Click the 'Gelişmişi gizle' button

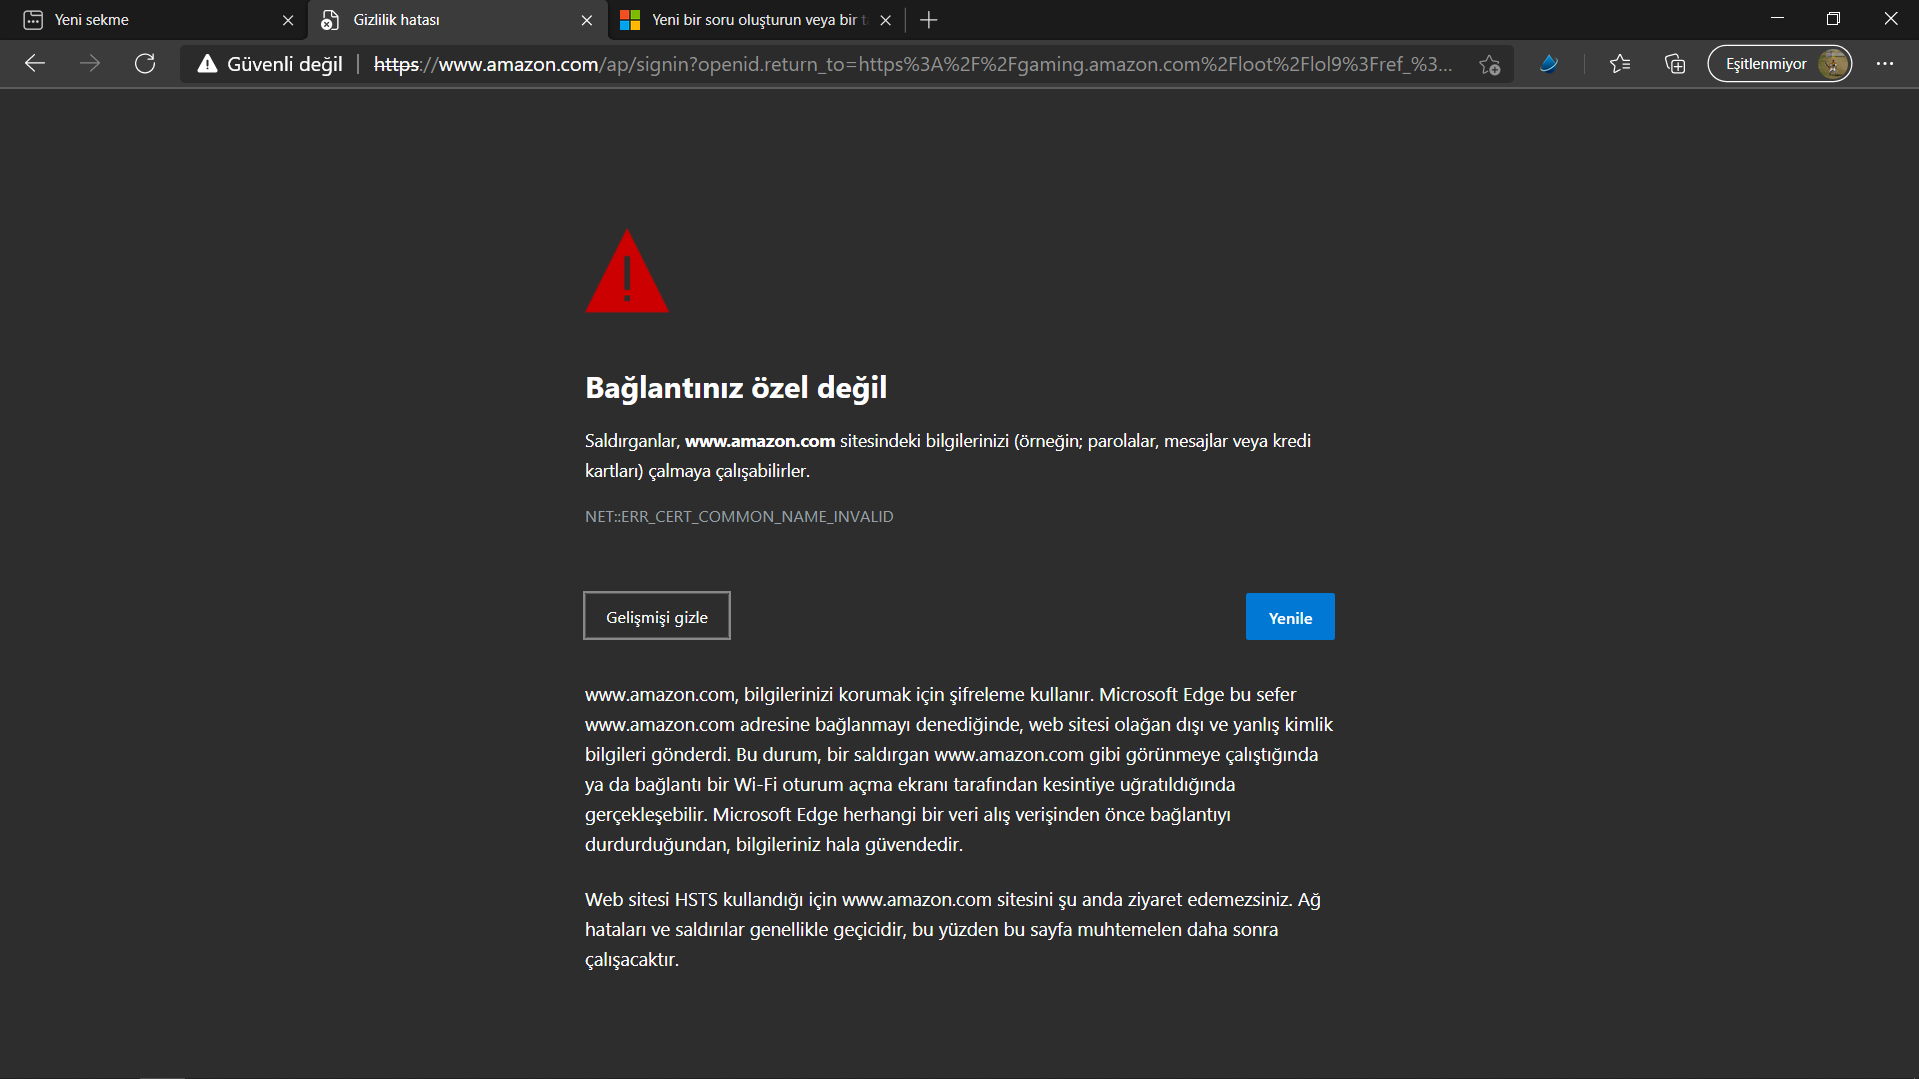click(x=657, y=616)
